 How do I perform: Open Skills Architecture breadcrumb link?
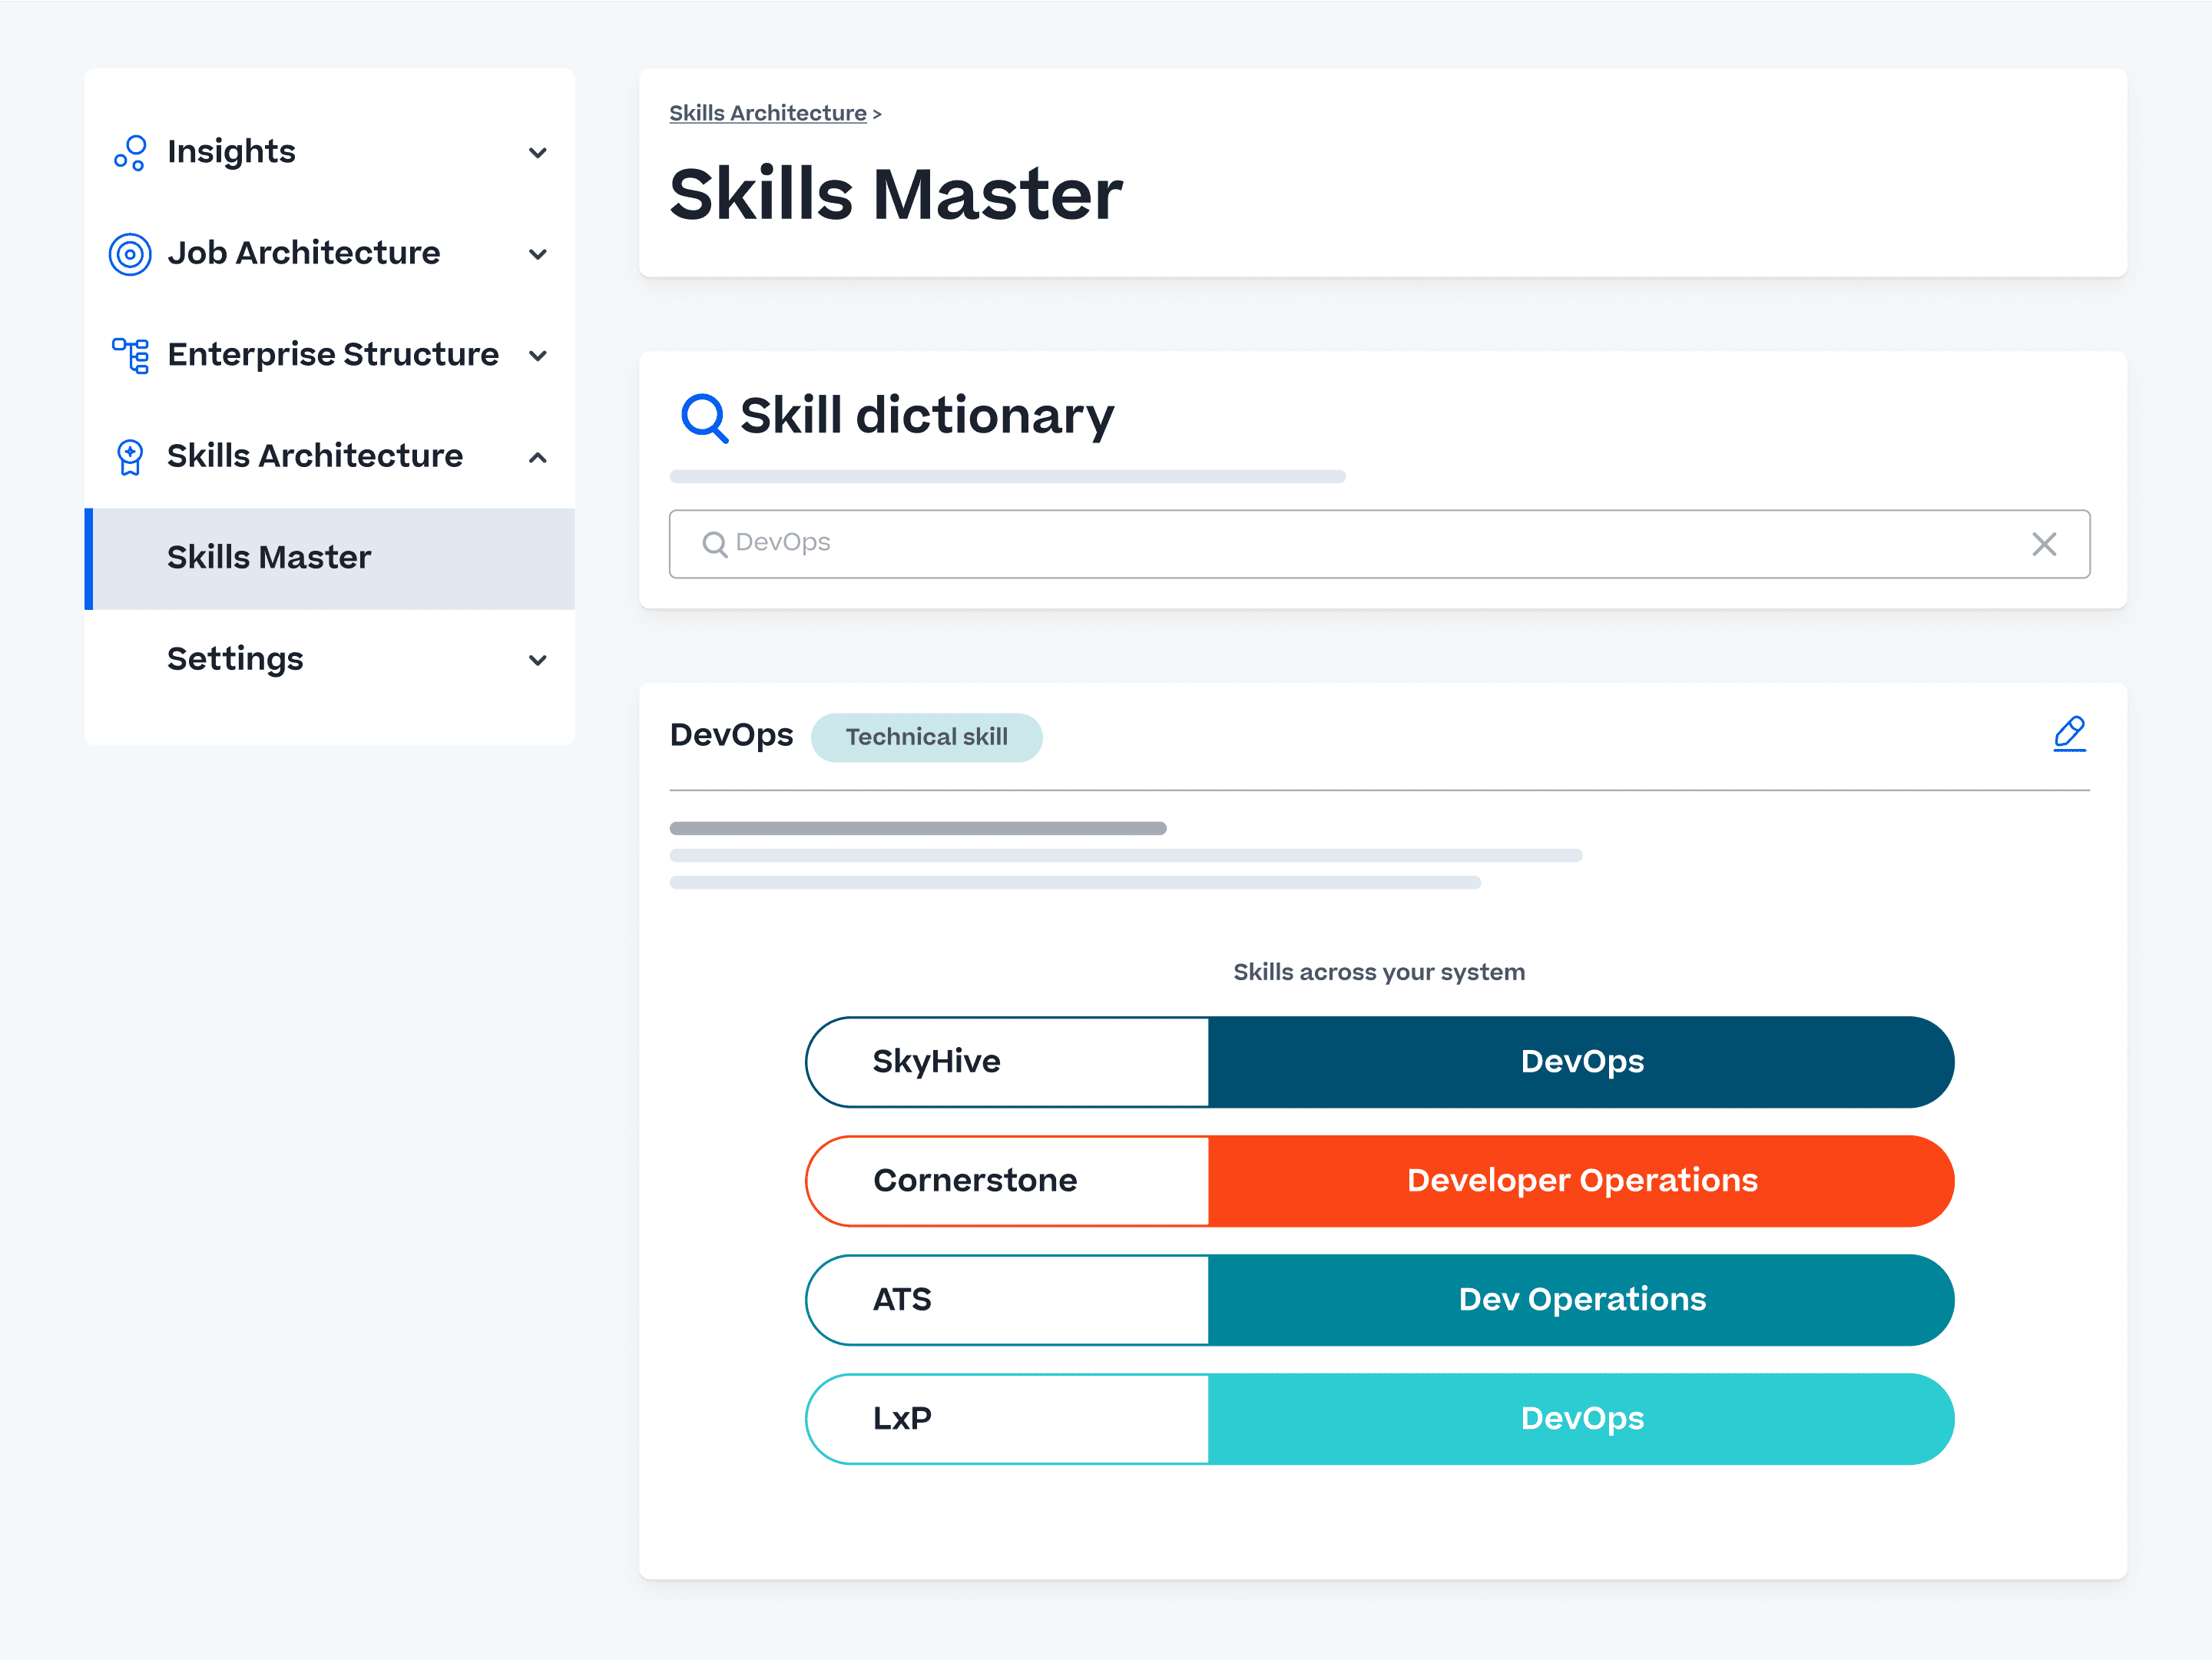click(767, 113)
